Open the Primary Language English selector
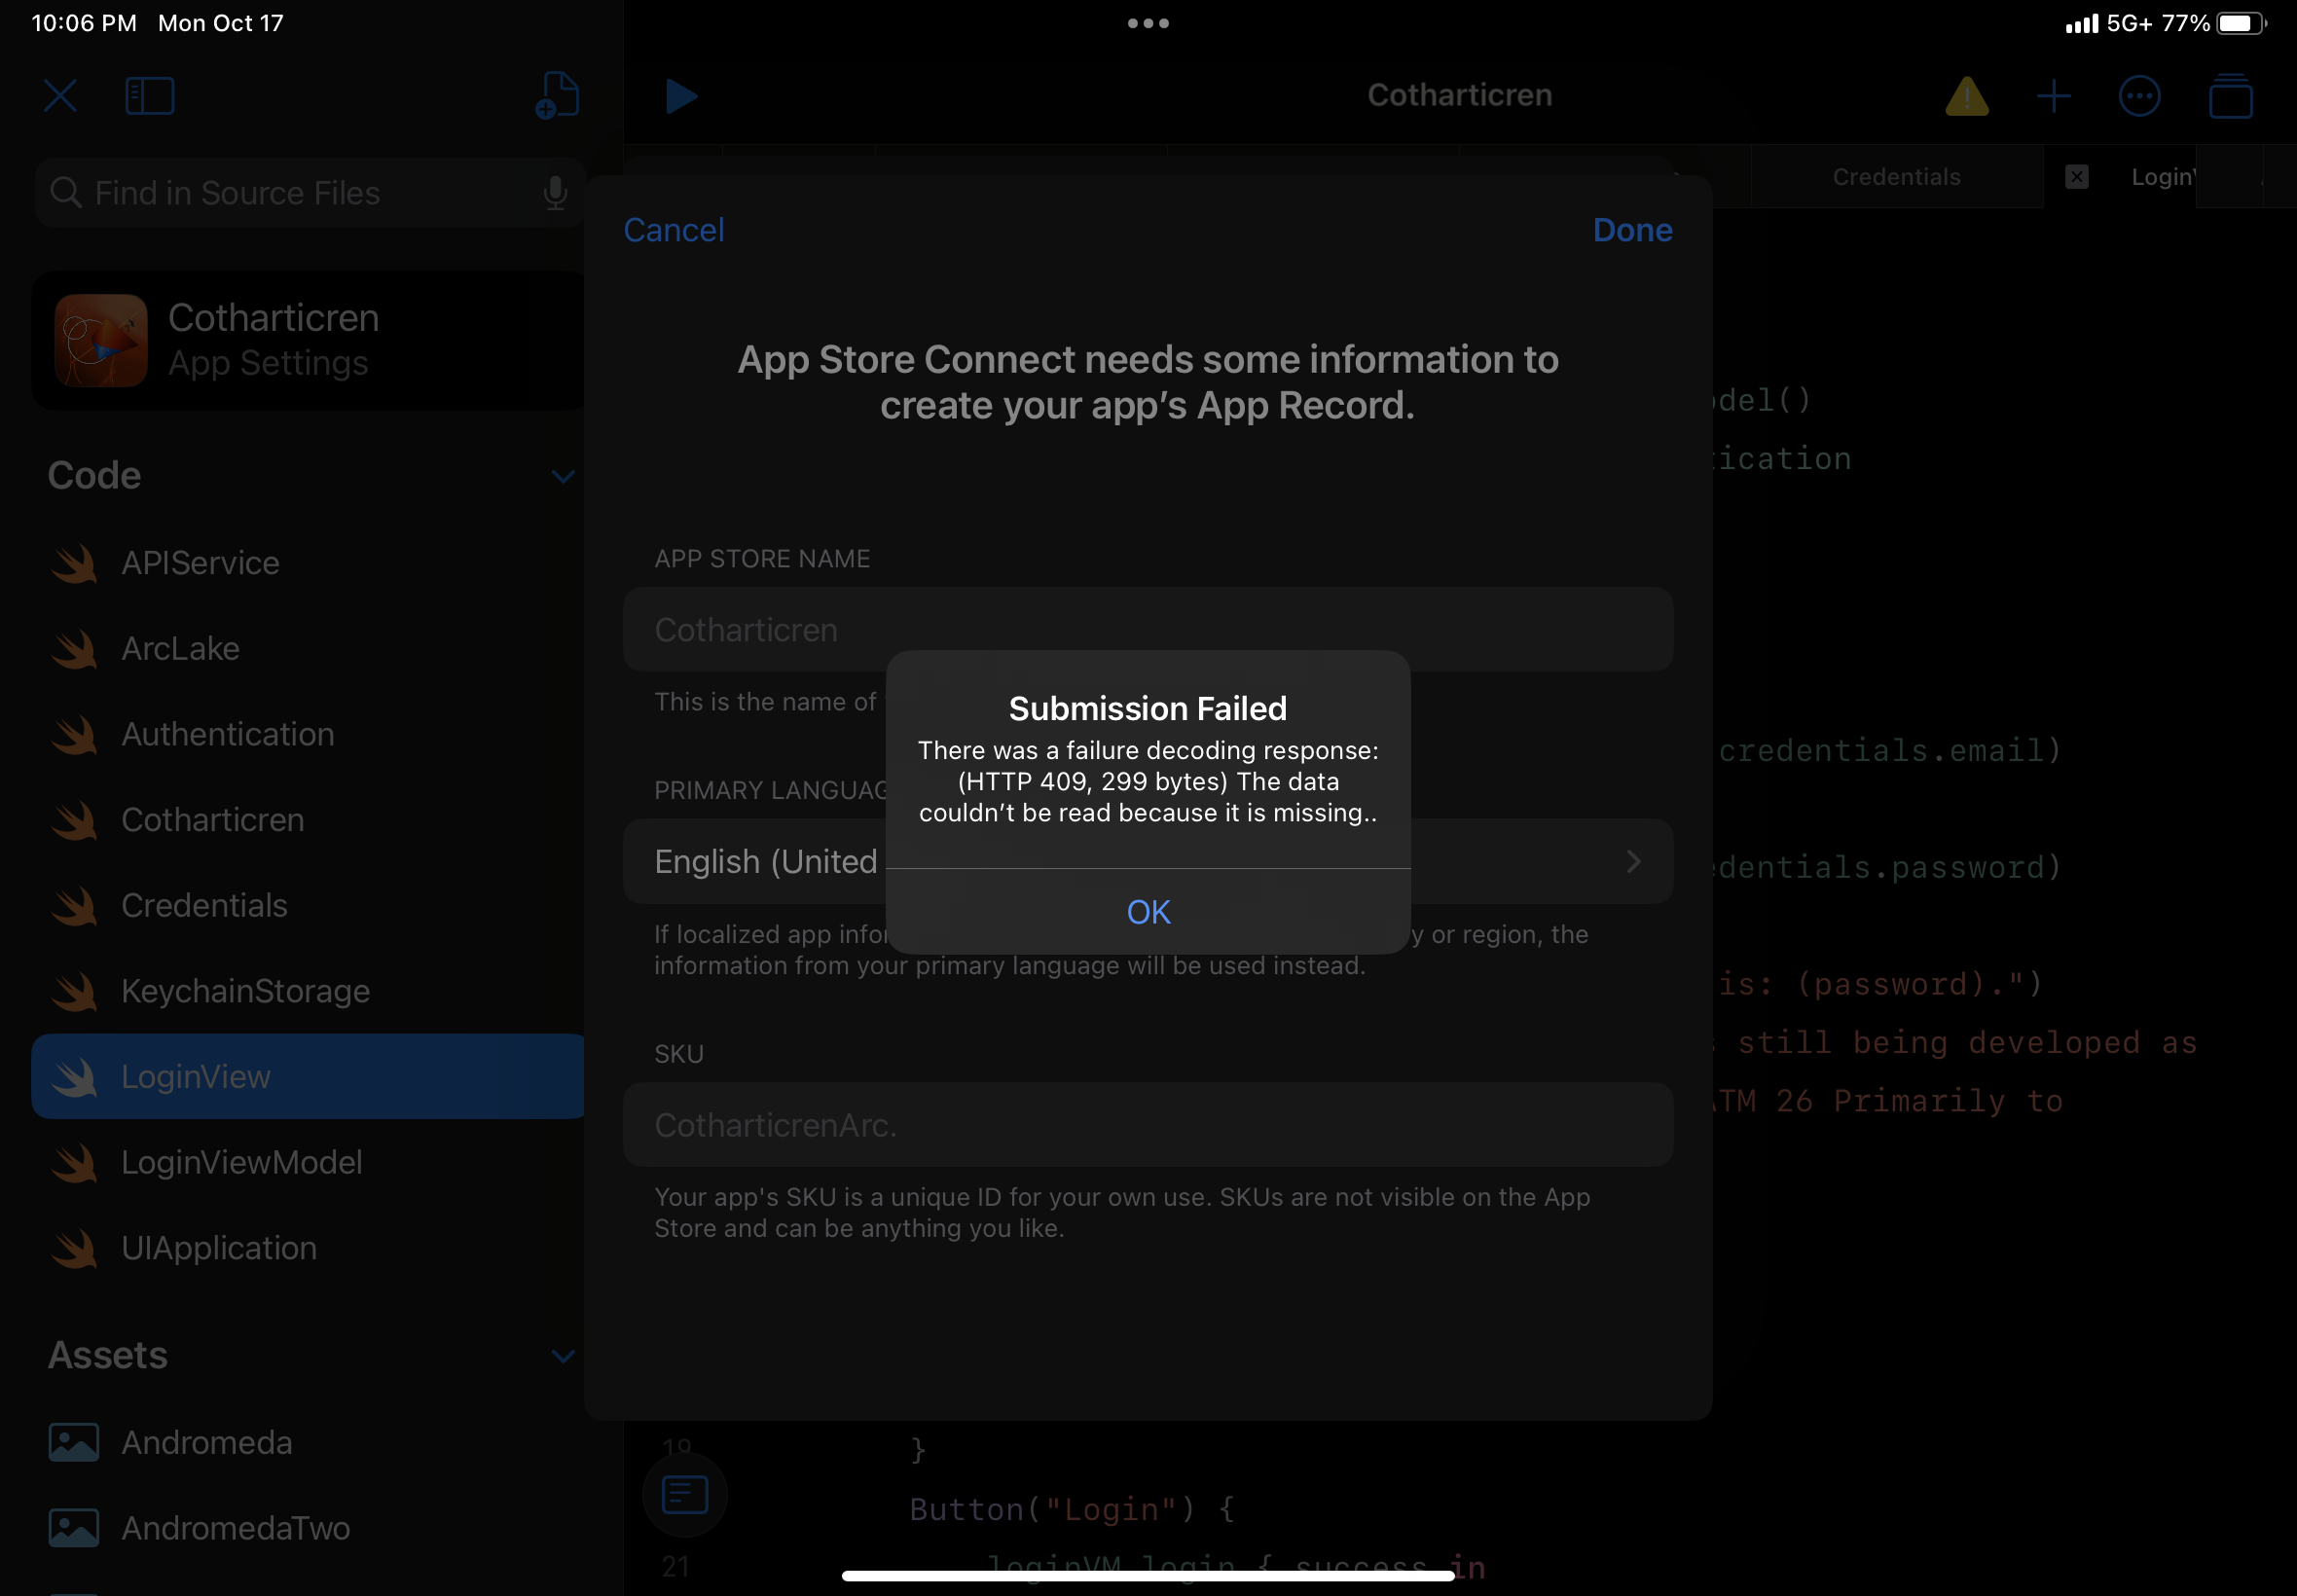Viewport: 2297px width, 1596px height. (1148, 861)
